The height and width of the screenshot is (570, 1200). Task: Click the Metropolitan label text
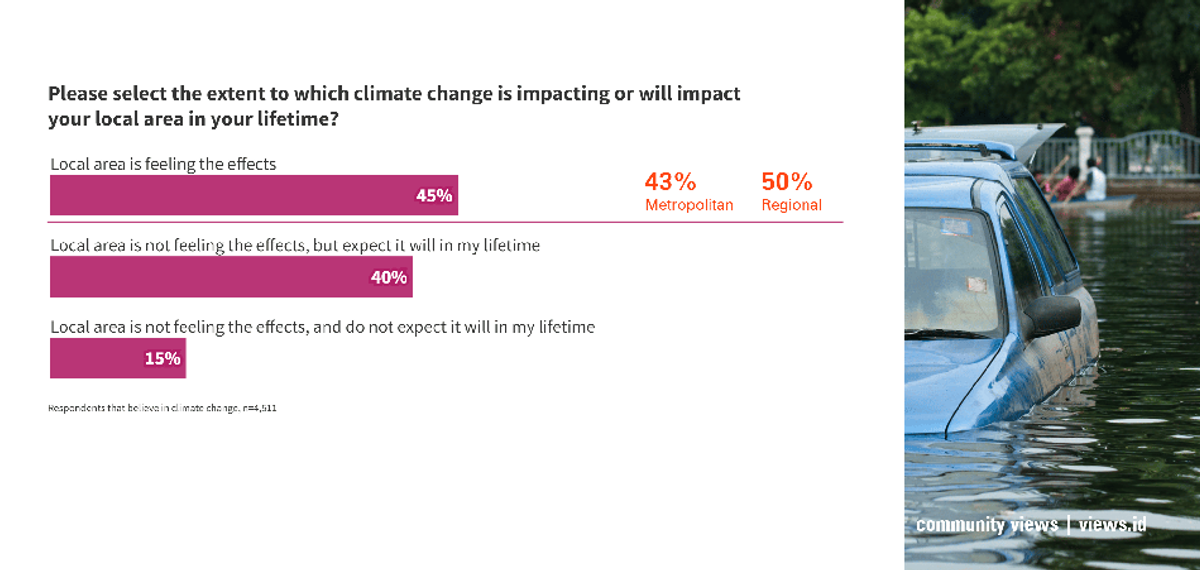689,205
